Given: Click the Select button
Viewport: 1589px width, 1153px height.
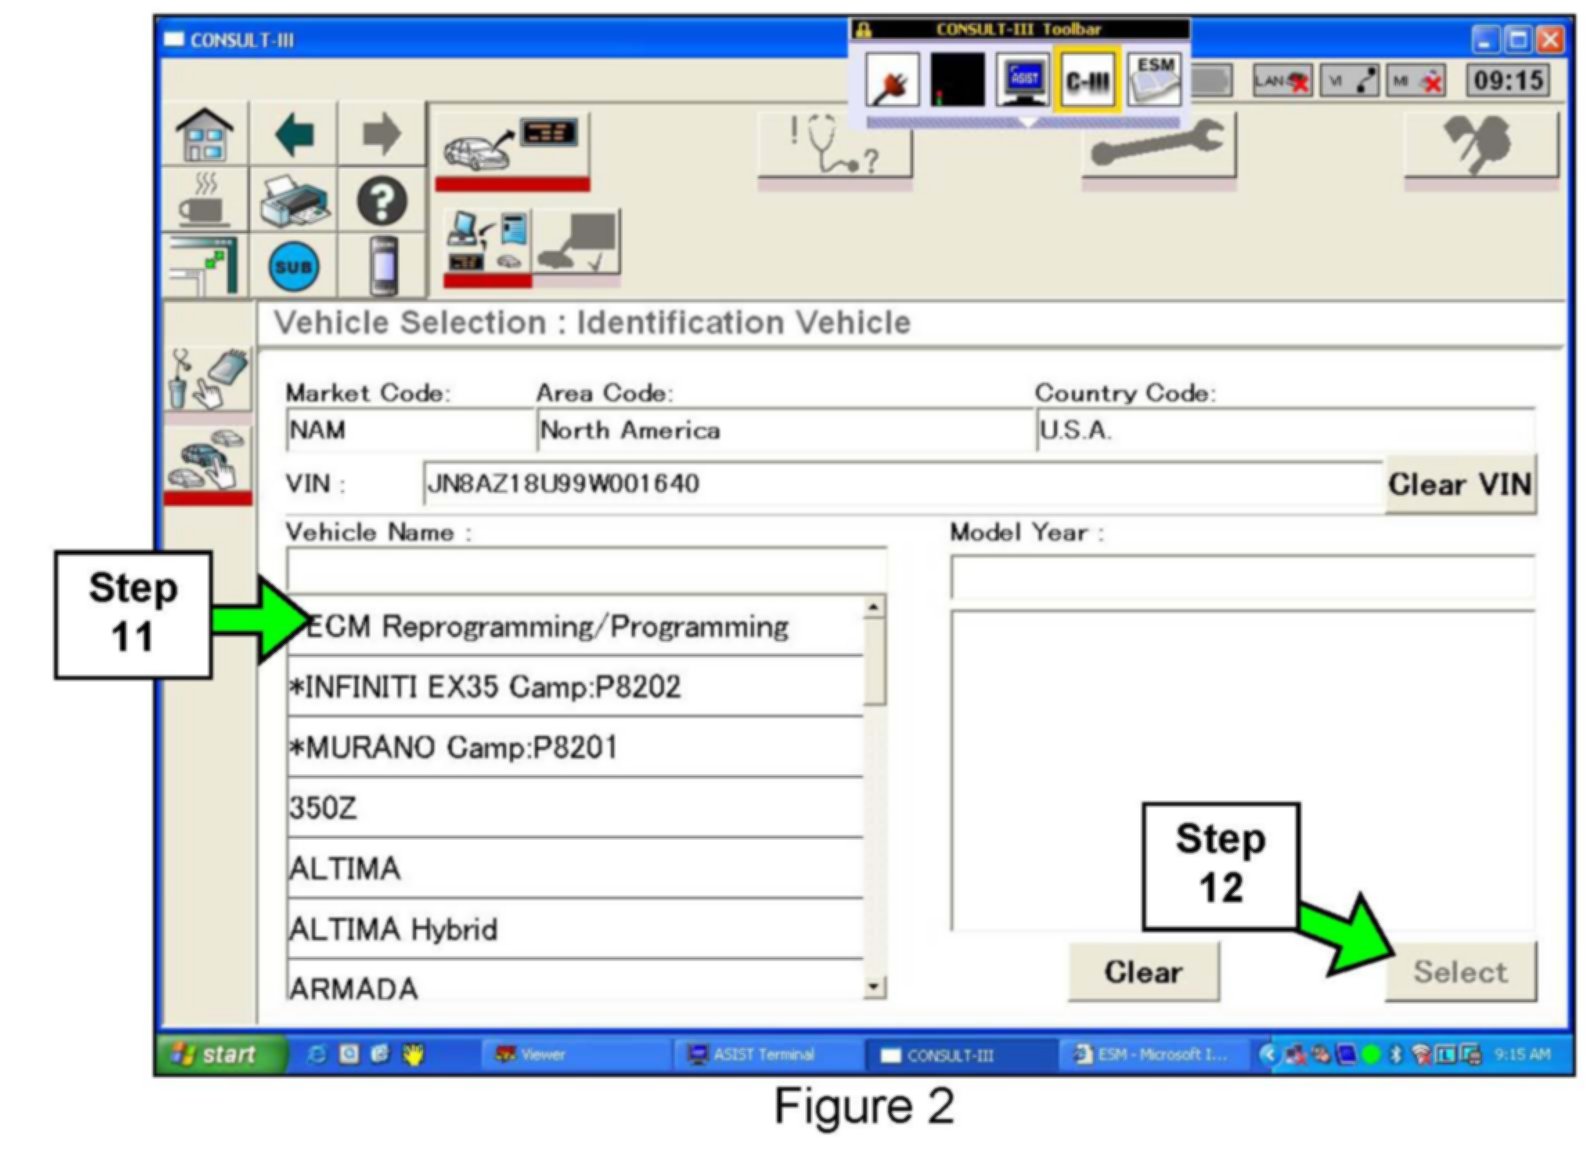Looking at the screenshot, I should click(x=1459, y=971).
